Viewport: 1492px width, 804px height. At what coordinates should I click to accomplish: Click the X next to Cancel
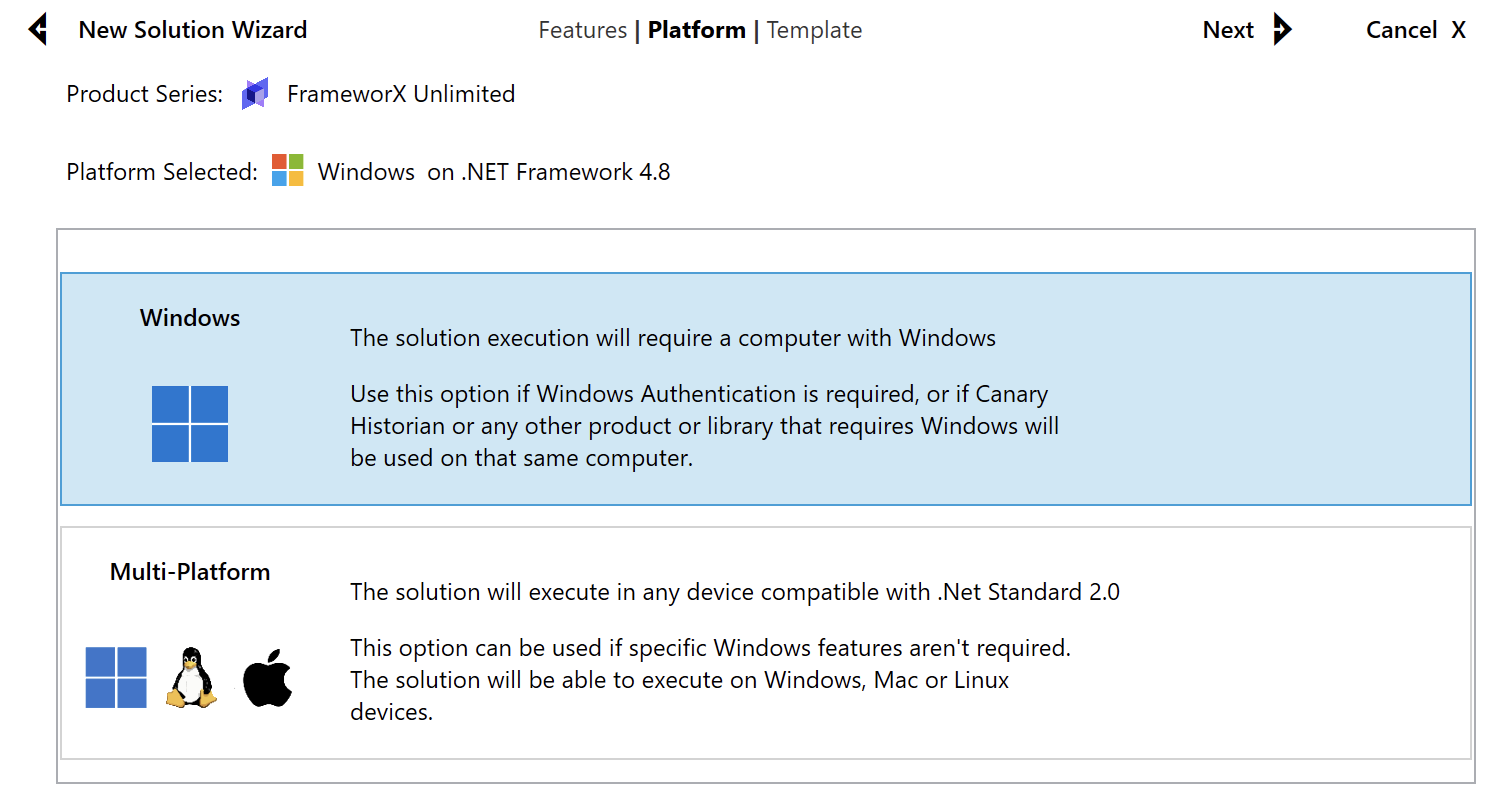[x=1459, y=30]
